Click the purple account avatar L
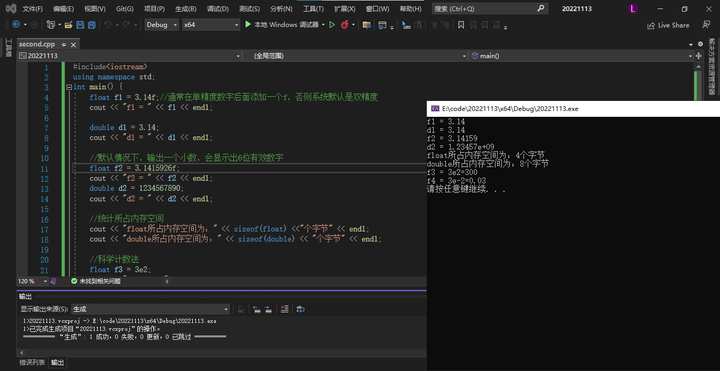Screen dimensions: 720x371 click(x=633, y=8)
